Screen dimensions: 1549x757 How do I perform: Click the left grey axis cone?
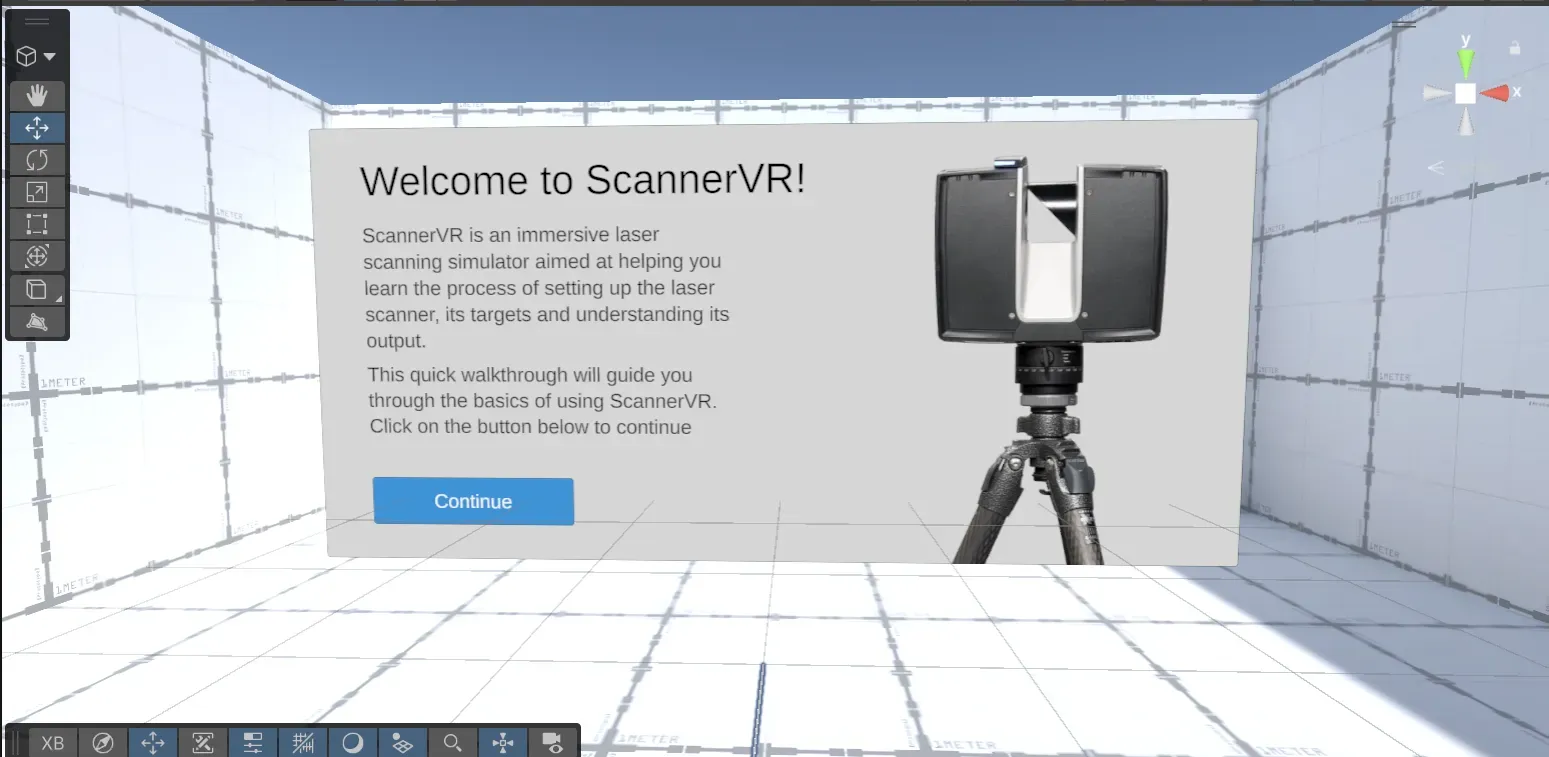click(1436, 93)
